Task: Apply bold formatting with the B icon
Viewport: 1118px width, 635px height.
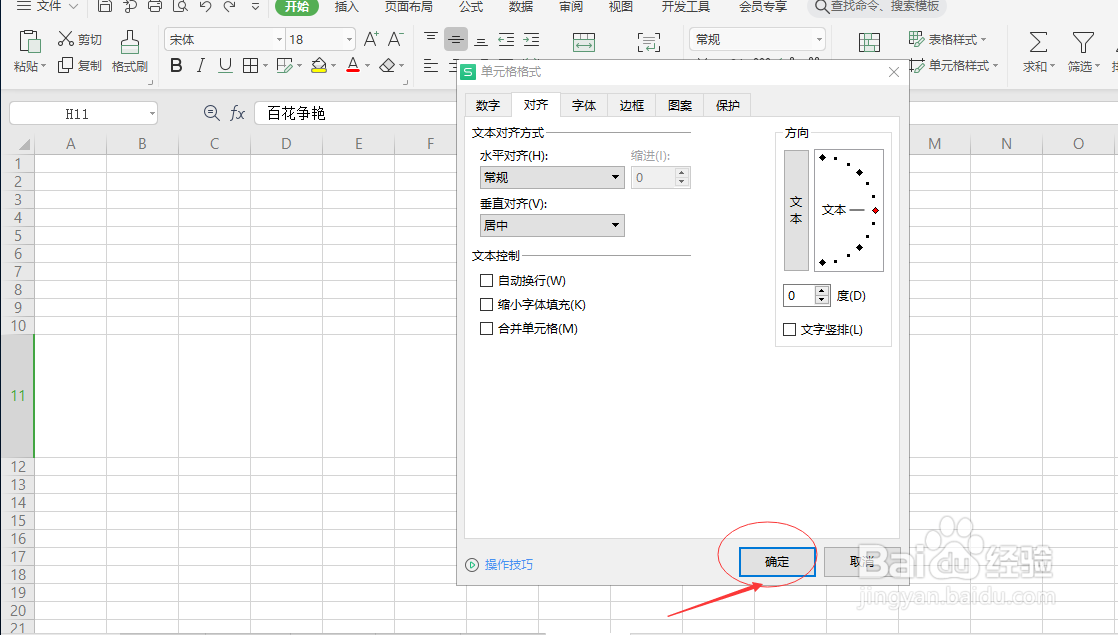Action: (176, 65)
